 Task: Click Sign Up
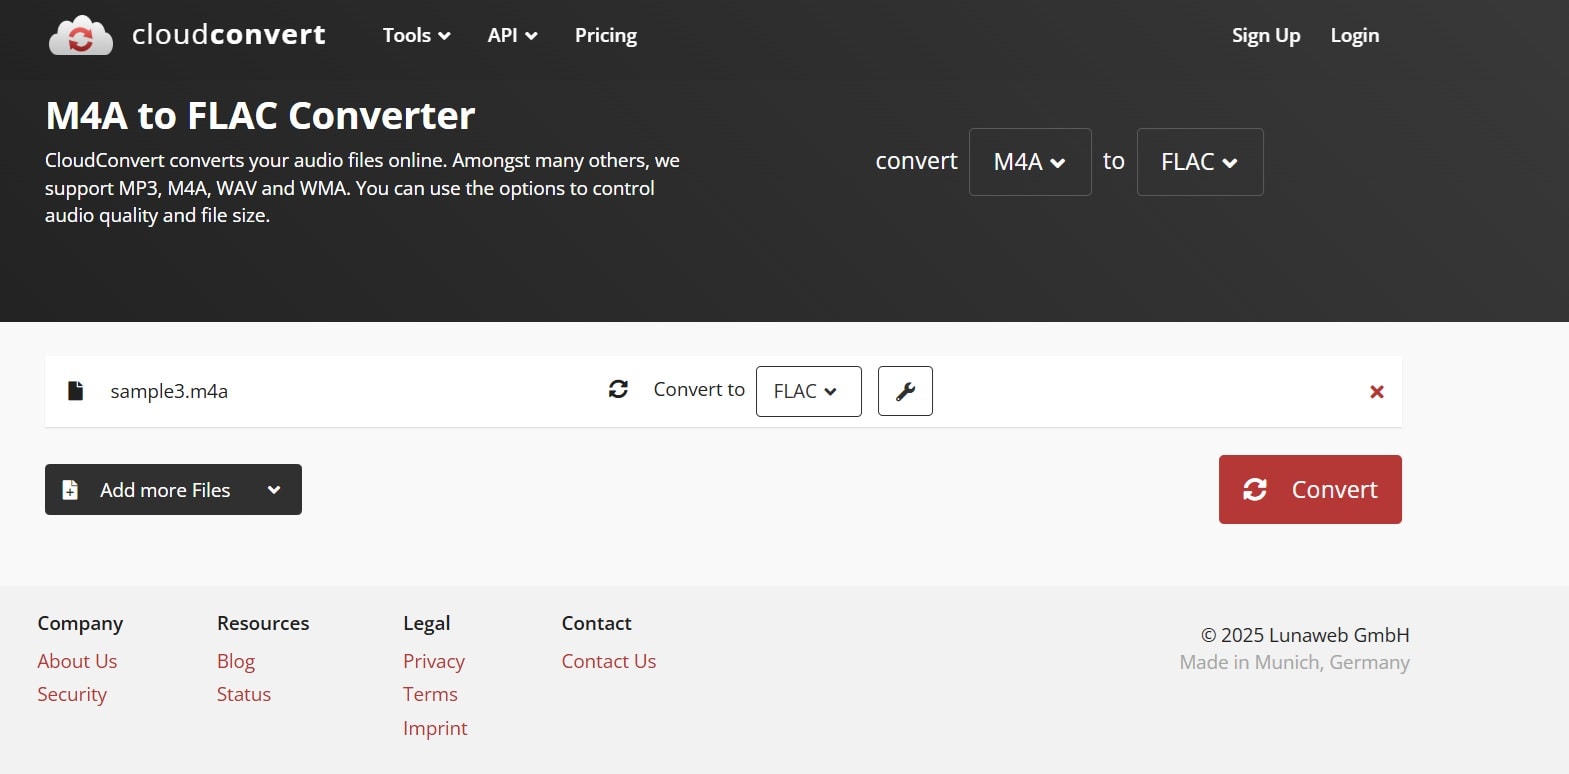[1266, 35]
